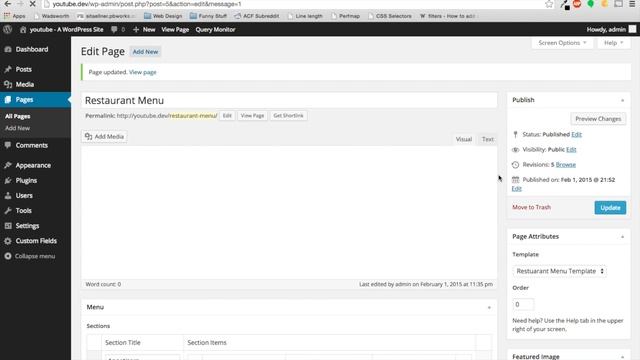Open Chrome hamburger menu
The image size is (640, 360).
tap(632, 4)
